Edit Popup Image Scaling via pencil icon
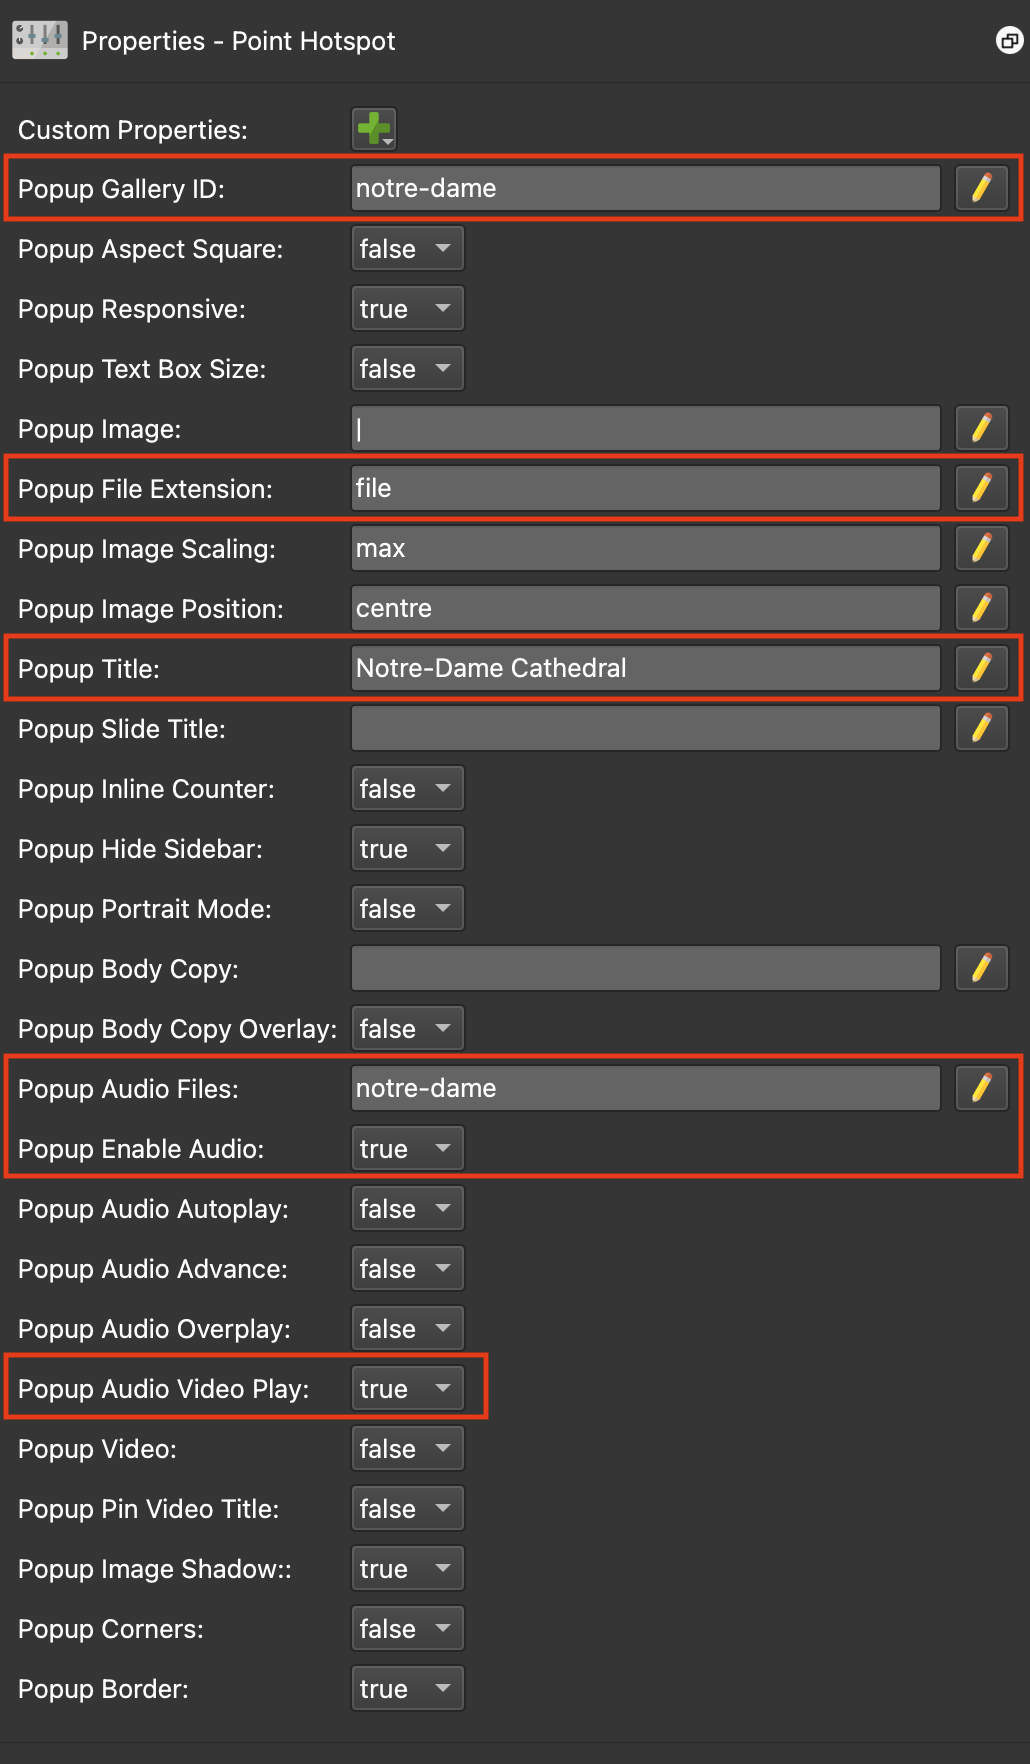Viewport: 1030px width, 1764px height. tap(981, 548)
